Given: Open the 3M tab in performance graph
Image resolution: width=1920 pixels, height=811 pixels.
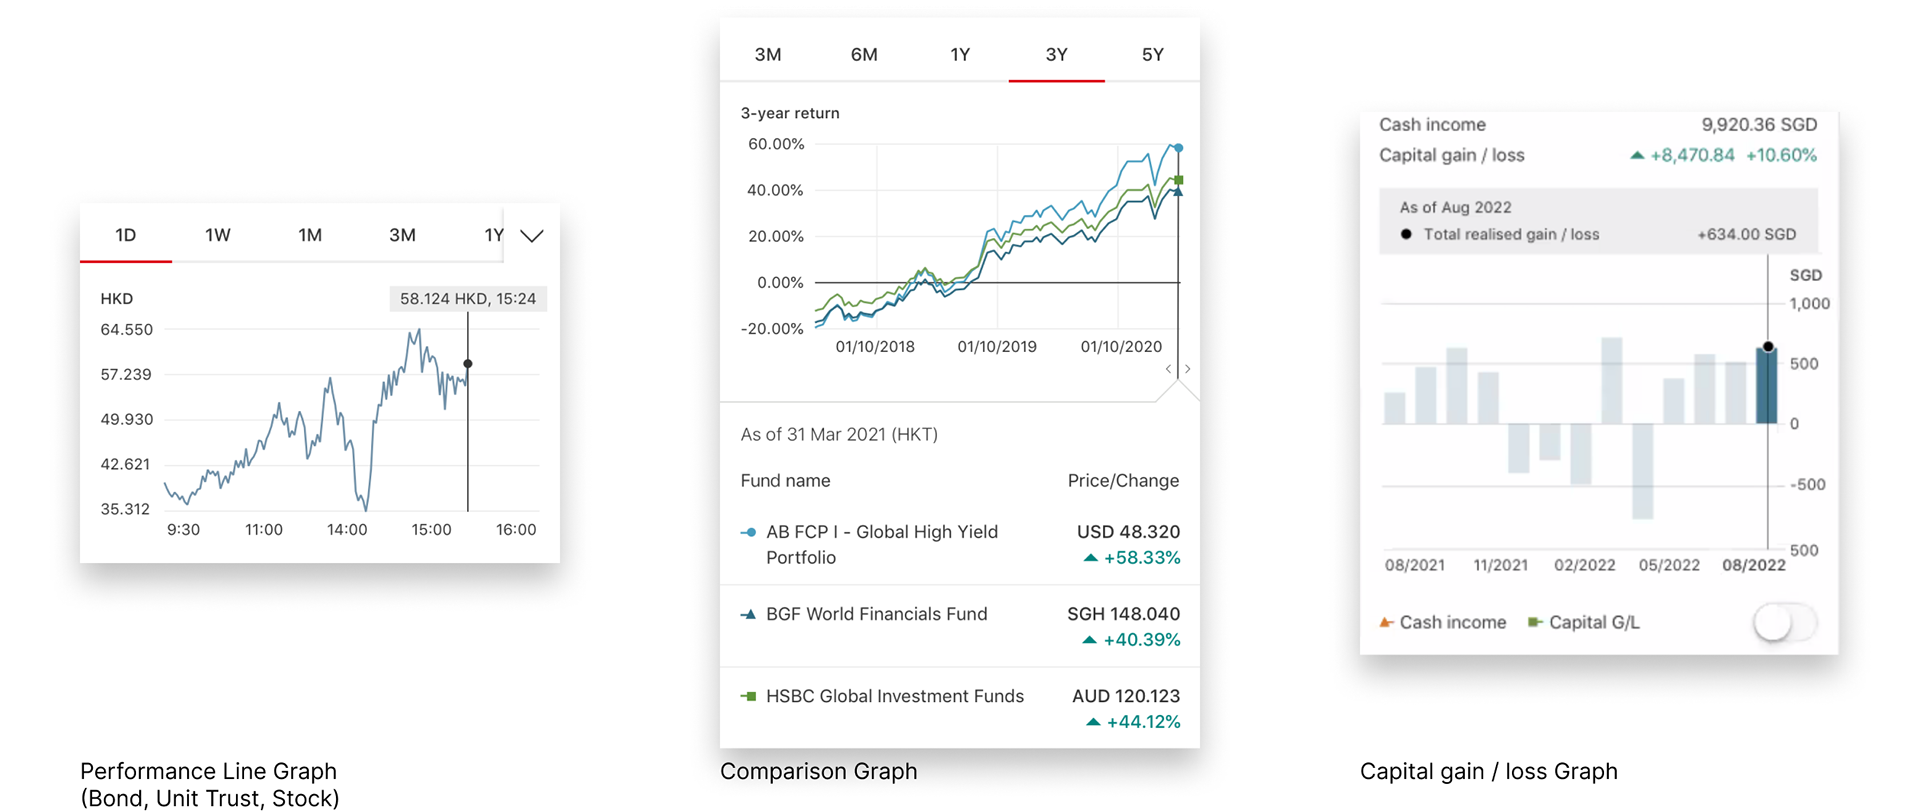Looking at the screenshot, I should (x=402, y=235).
